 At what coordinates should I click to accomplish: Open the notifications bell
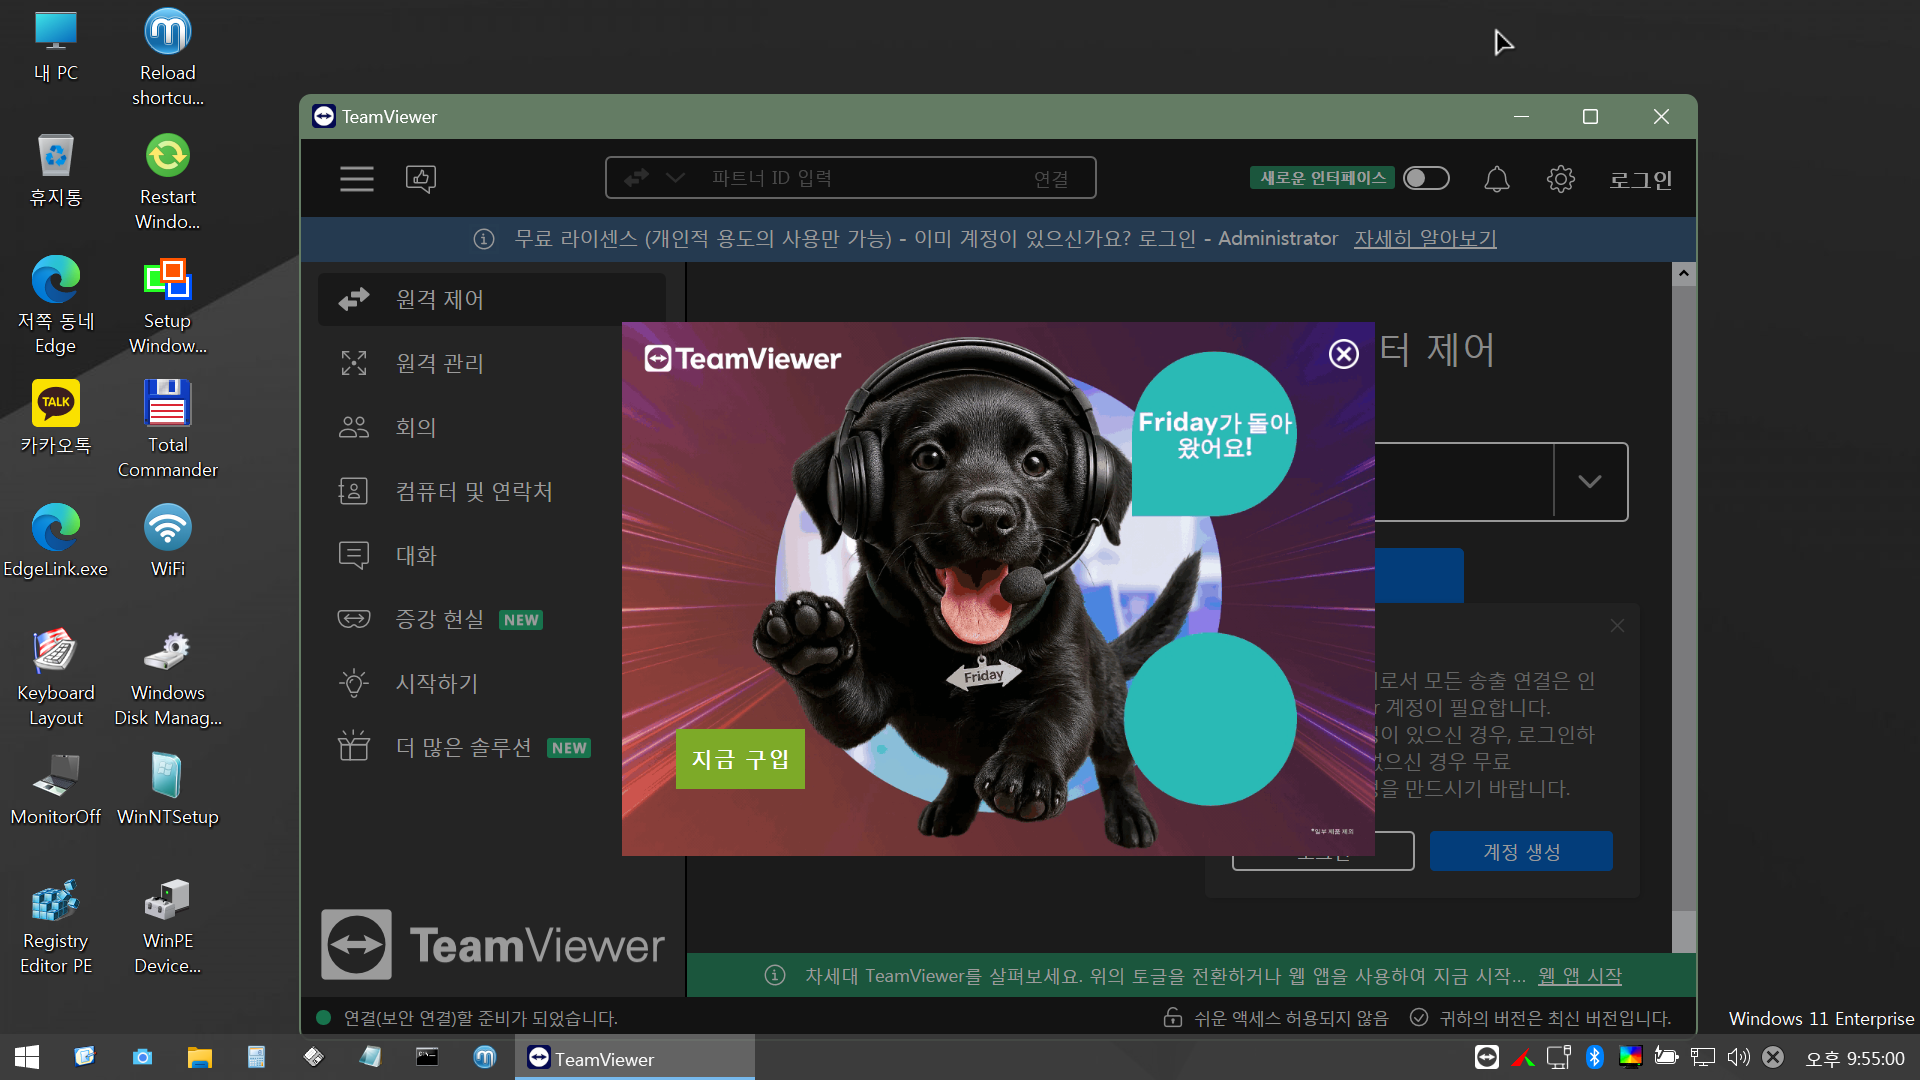click(x=1496, y=179)
